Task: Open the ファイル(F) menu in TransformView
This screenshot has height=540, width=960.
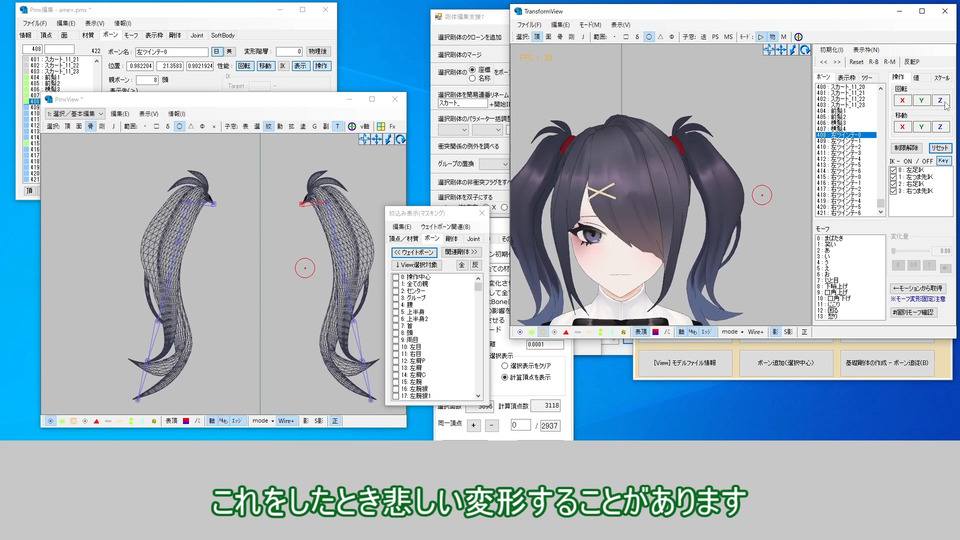Action: (x=529, y=24)
